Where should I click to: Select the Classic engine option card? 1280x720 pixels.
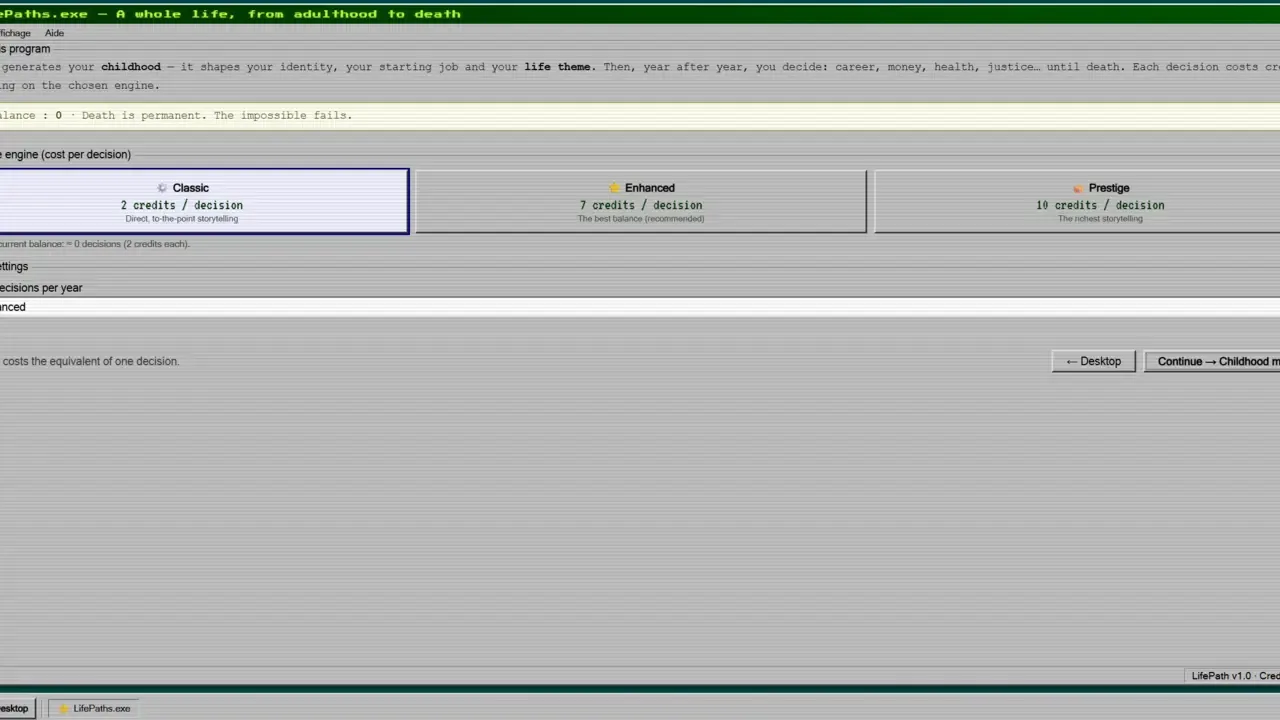click(x=203, y=201)
